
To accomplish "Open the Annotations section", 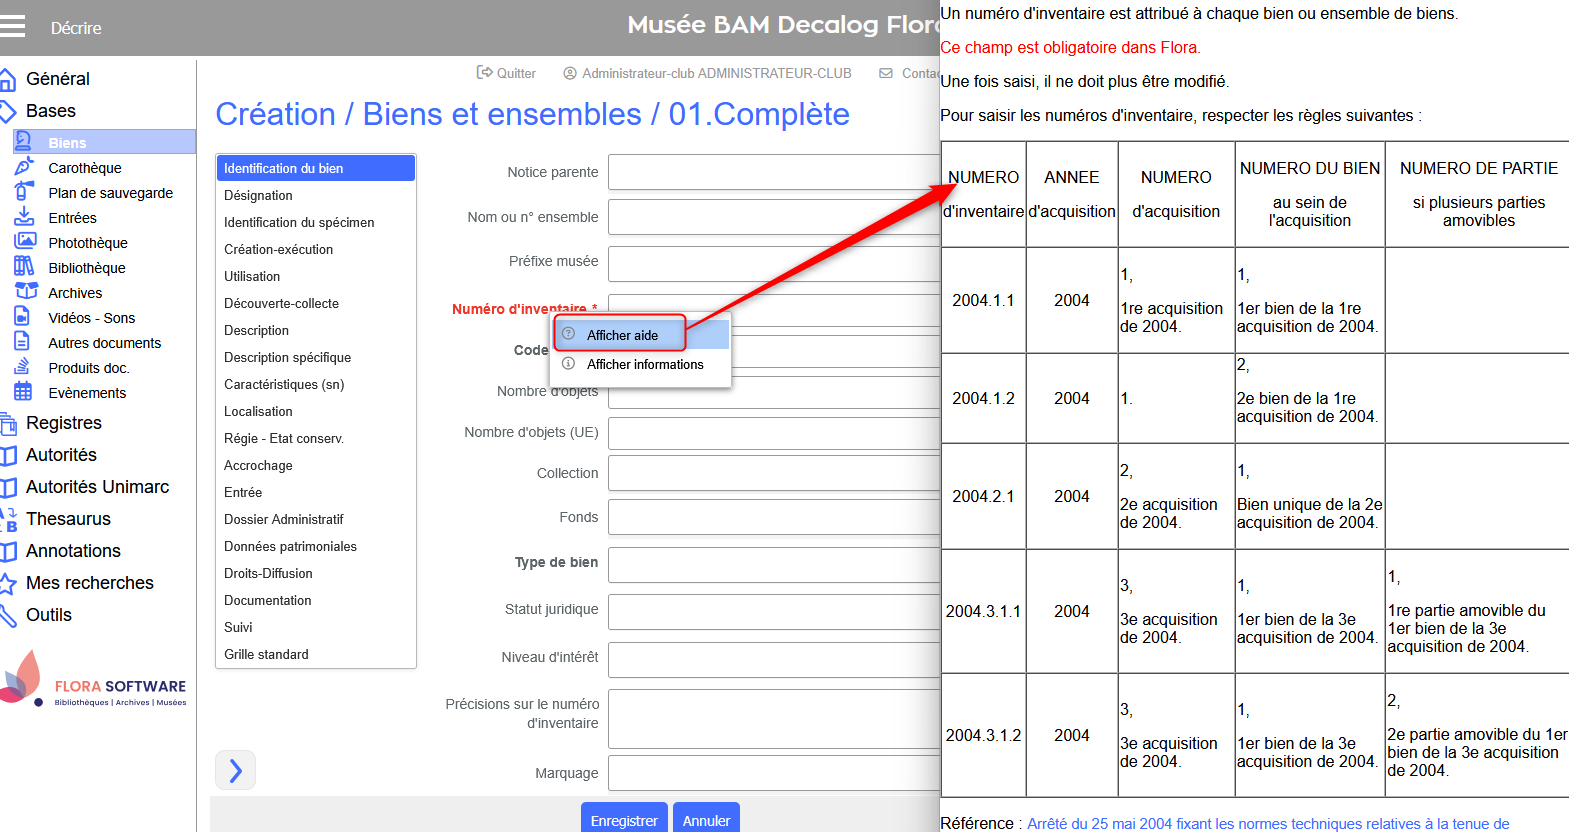I will tap(73, 551).
